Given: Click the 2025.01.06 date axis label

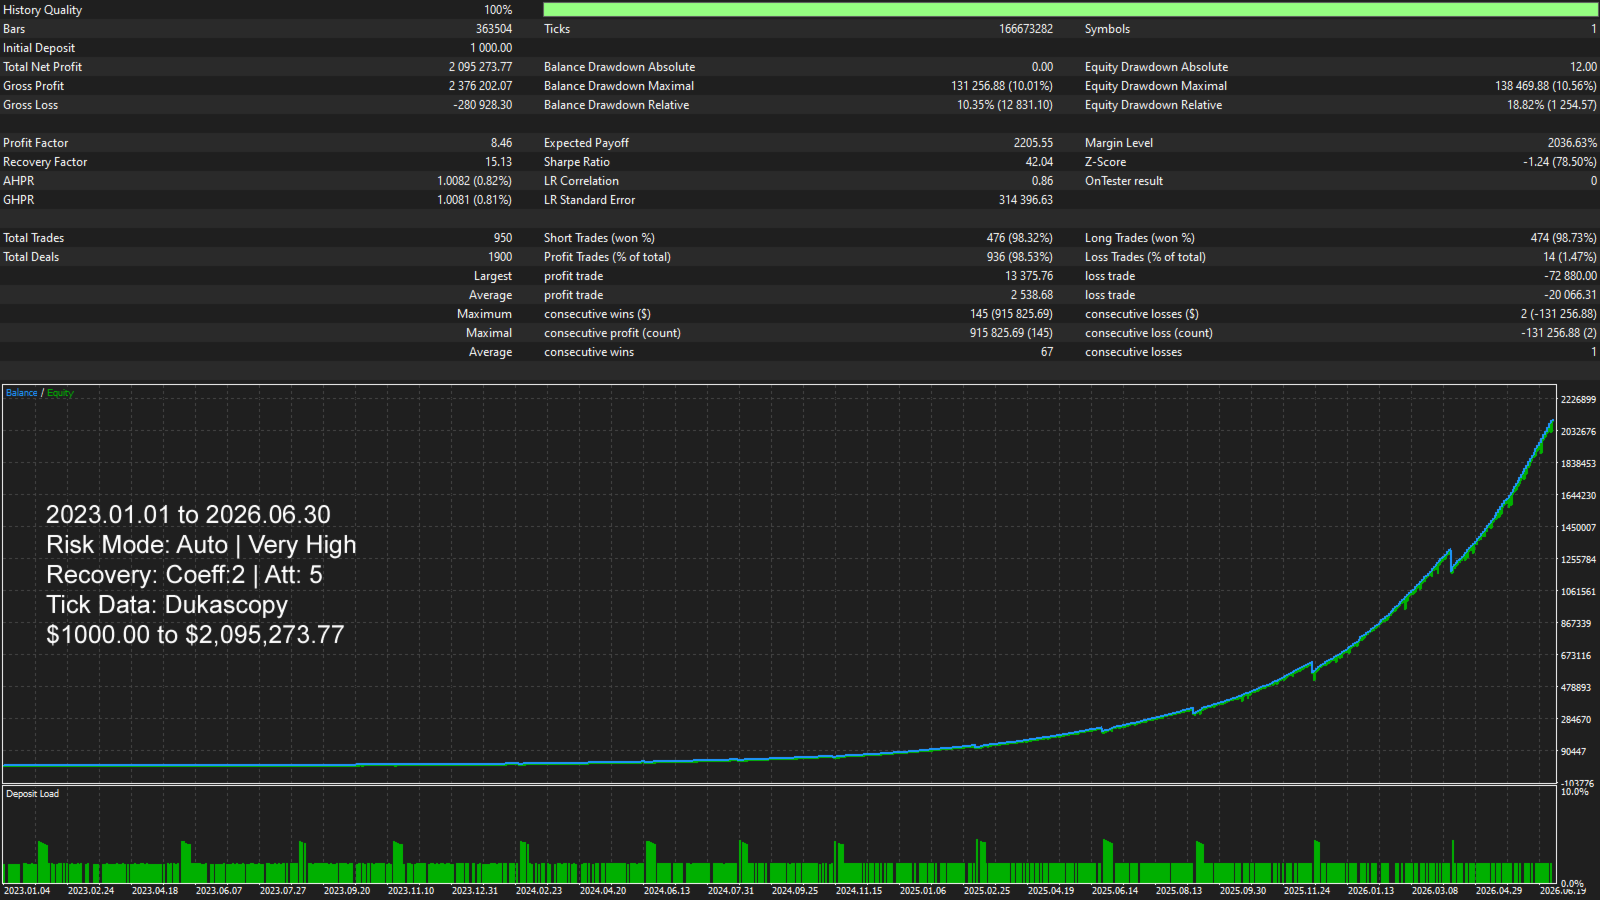Looking at the screenshot, I should coord(923,891).
